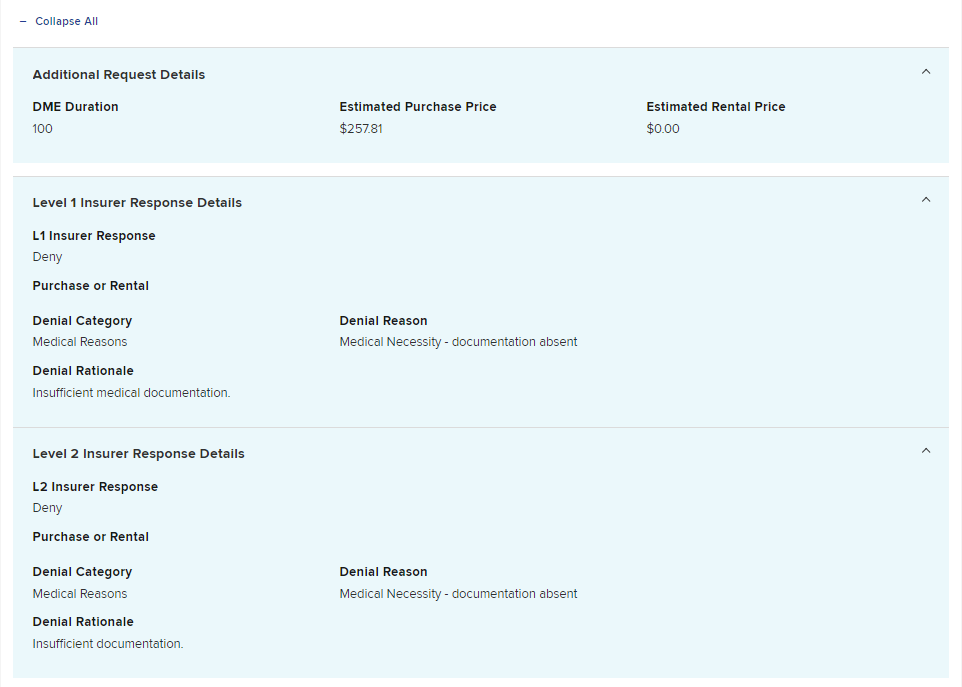Screen dimensions: 962x687
Task: Click the Level 1 Insurer Response Details heading
Action: 137,203
